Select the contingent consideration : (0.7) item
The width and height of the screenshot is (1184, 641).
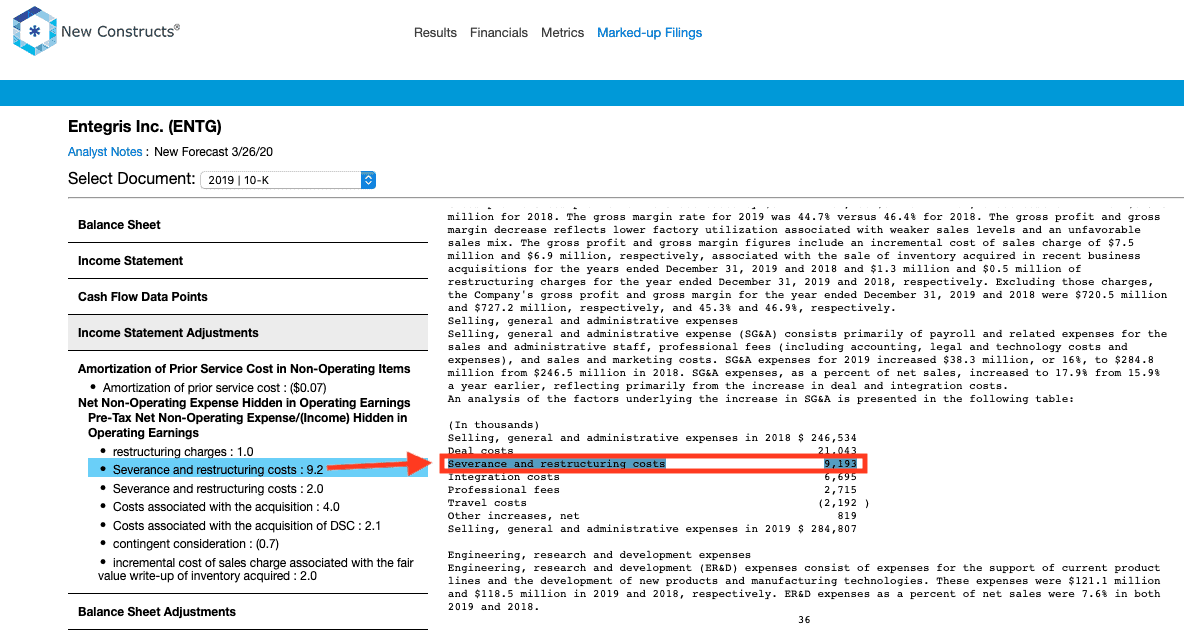(196, 544)
